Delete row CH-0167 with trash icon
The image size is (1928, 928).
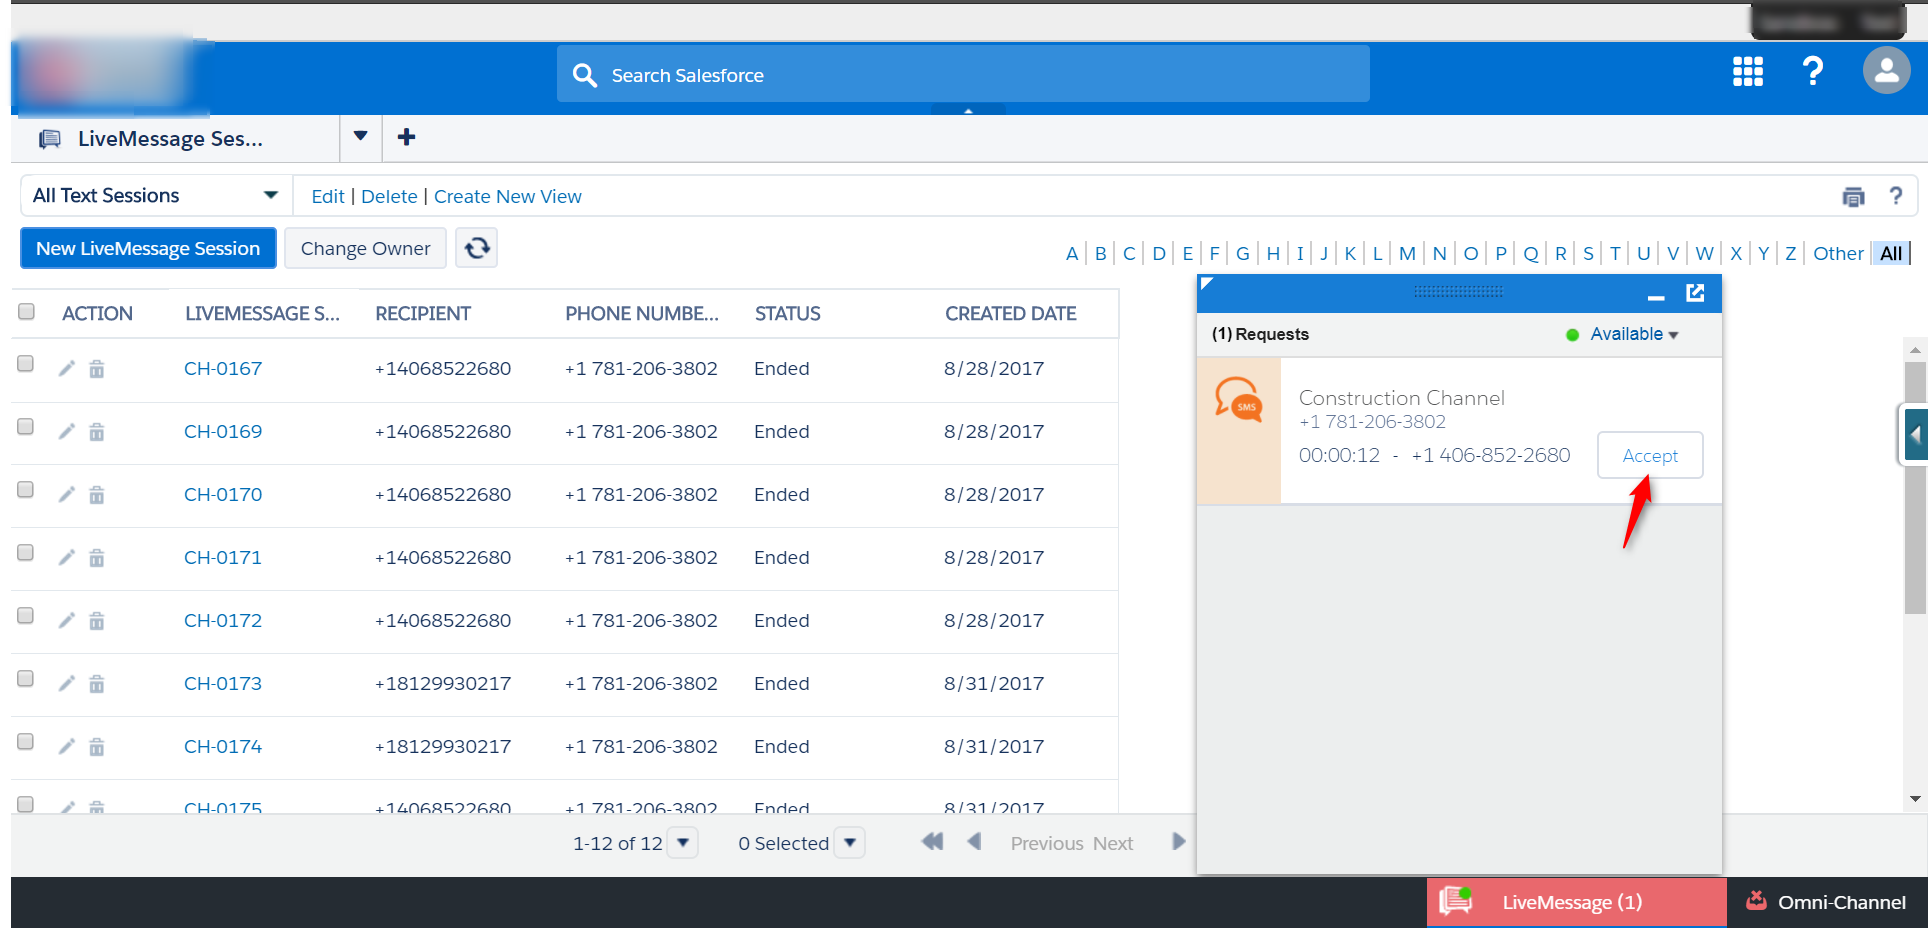tap(97, 369)
